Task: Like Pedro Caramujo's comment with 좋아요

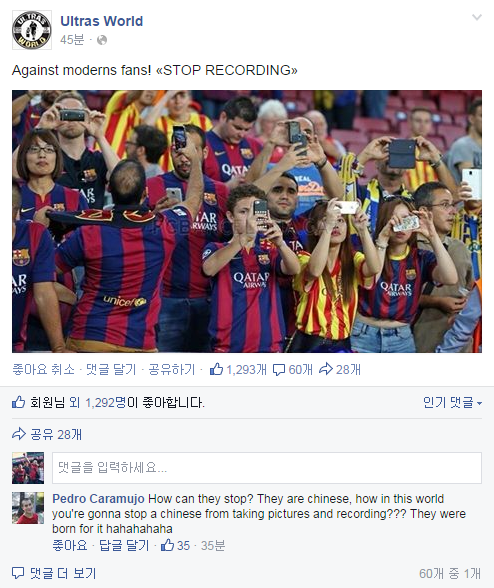Action: (70, 545)
